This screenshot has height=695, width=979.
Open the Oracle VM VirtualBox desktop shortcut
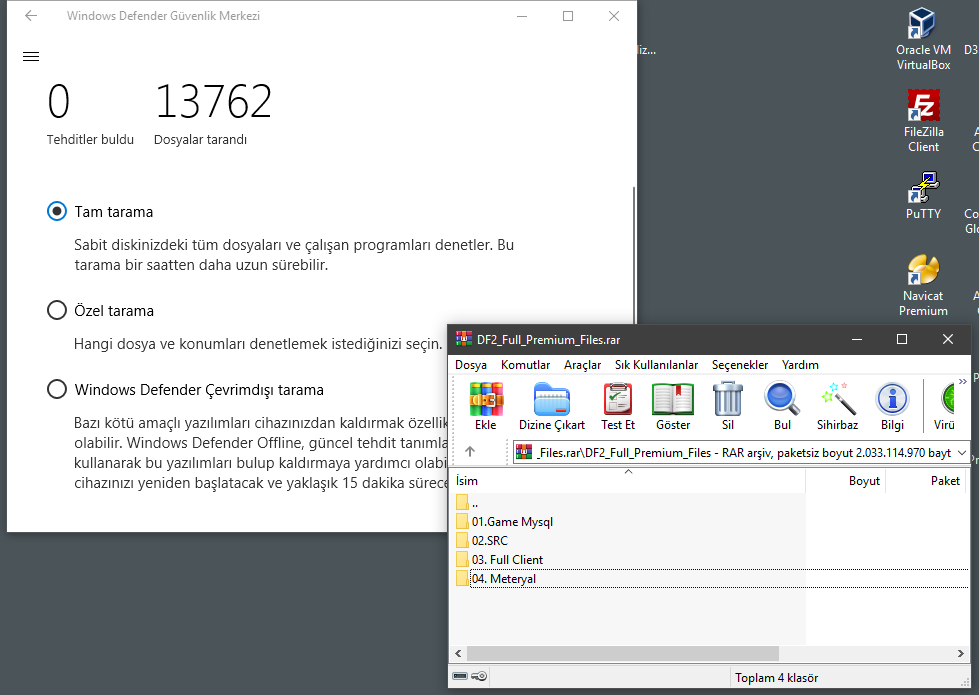click(923, 39)
